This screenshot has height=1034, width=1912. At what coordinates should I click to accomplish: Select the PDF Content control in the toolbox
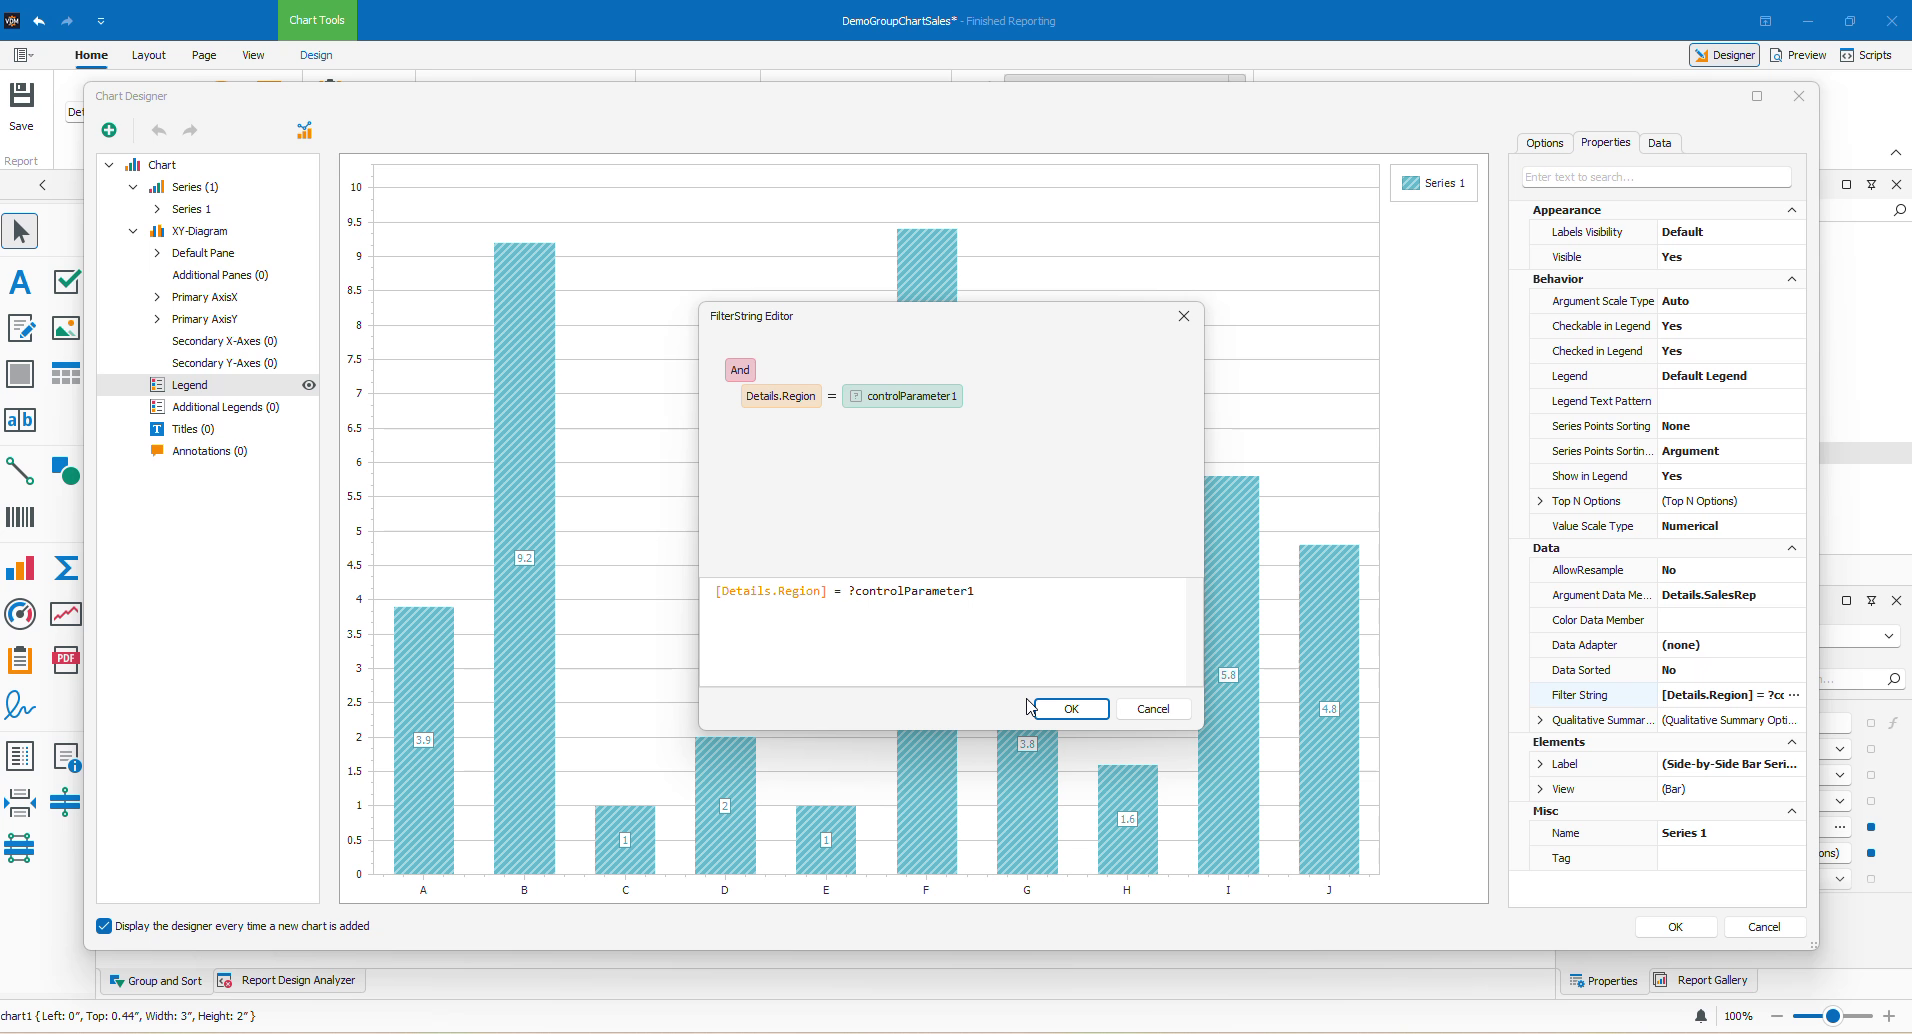pos(66,660)
